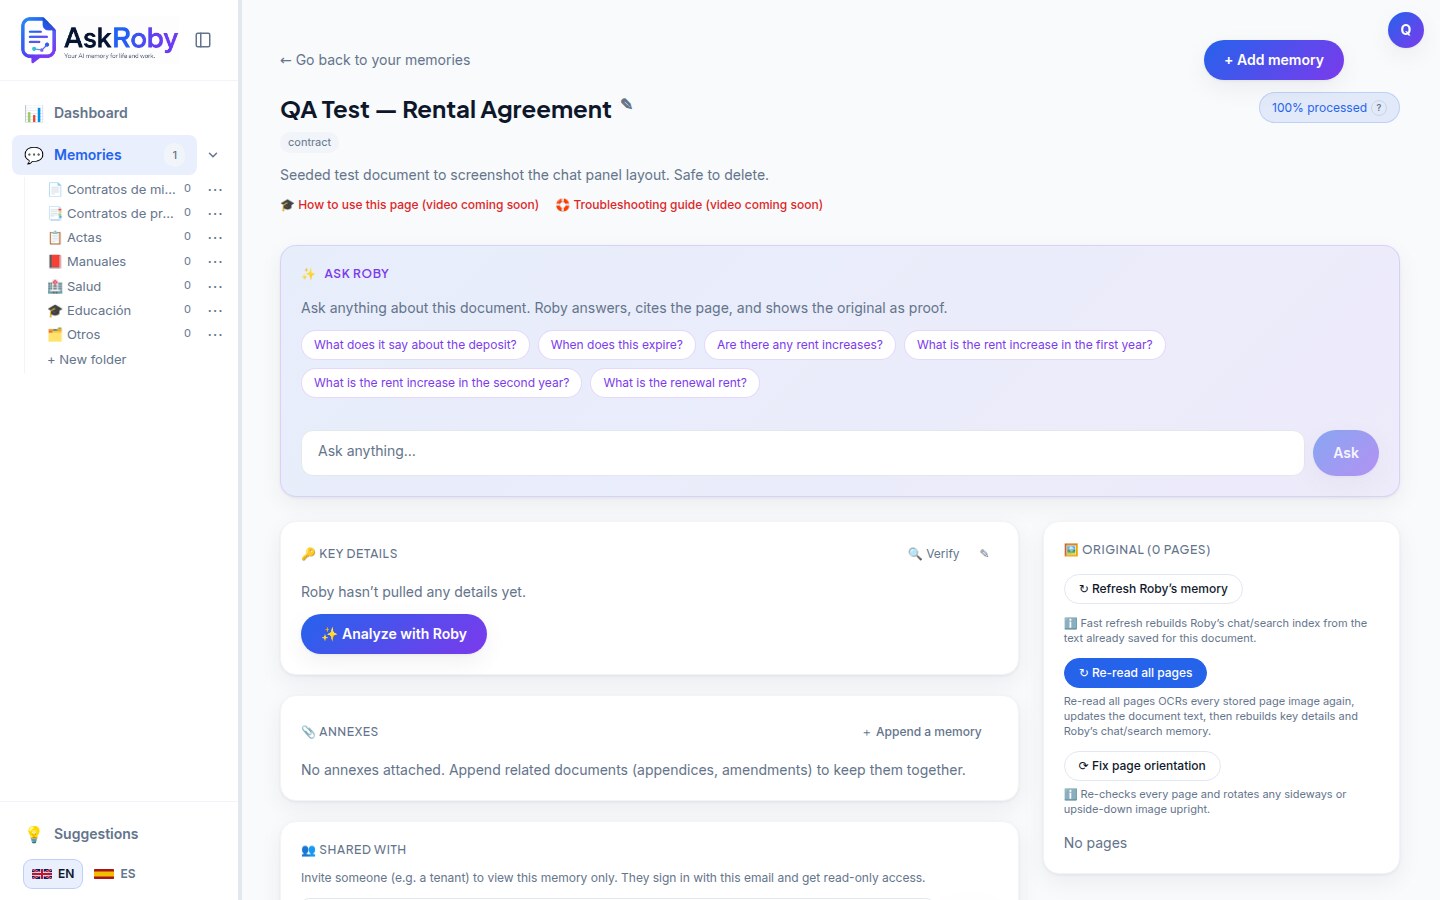Click Re-read all pages
The width and height of the screenshot is (1440, 900).
pyautogui.click(x=1135, y=673)
